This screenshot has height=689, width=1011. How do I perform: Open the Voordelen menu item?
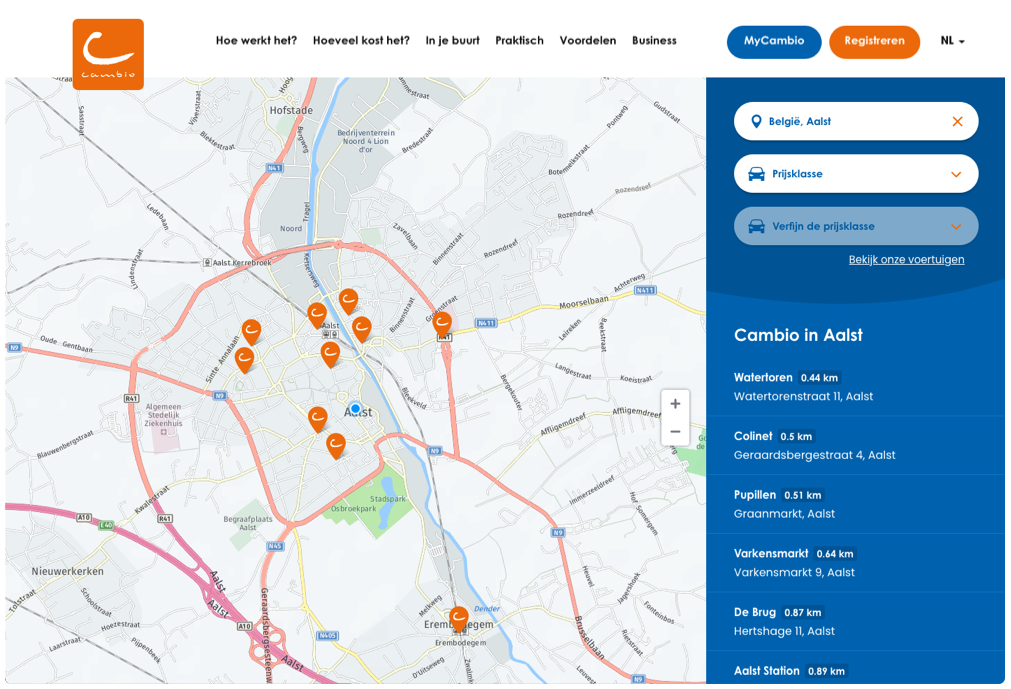(588, 41)
